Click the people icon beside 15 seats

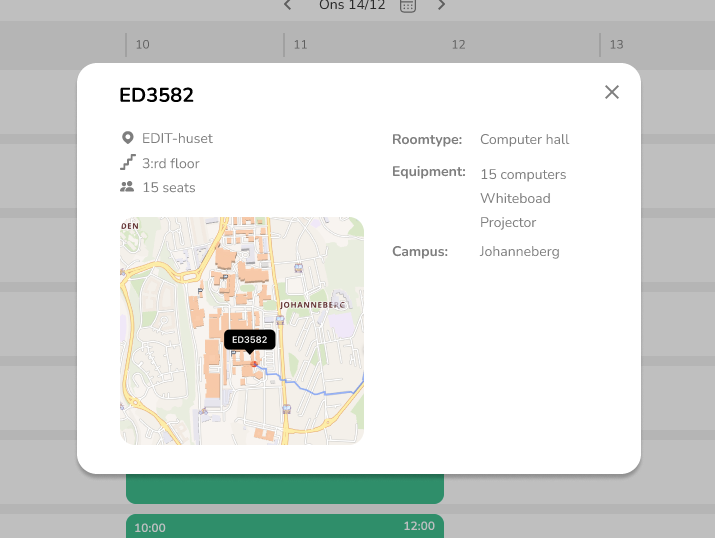click(127, 187)
